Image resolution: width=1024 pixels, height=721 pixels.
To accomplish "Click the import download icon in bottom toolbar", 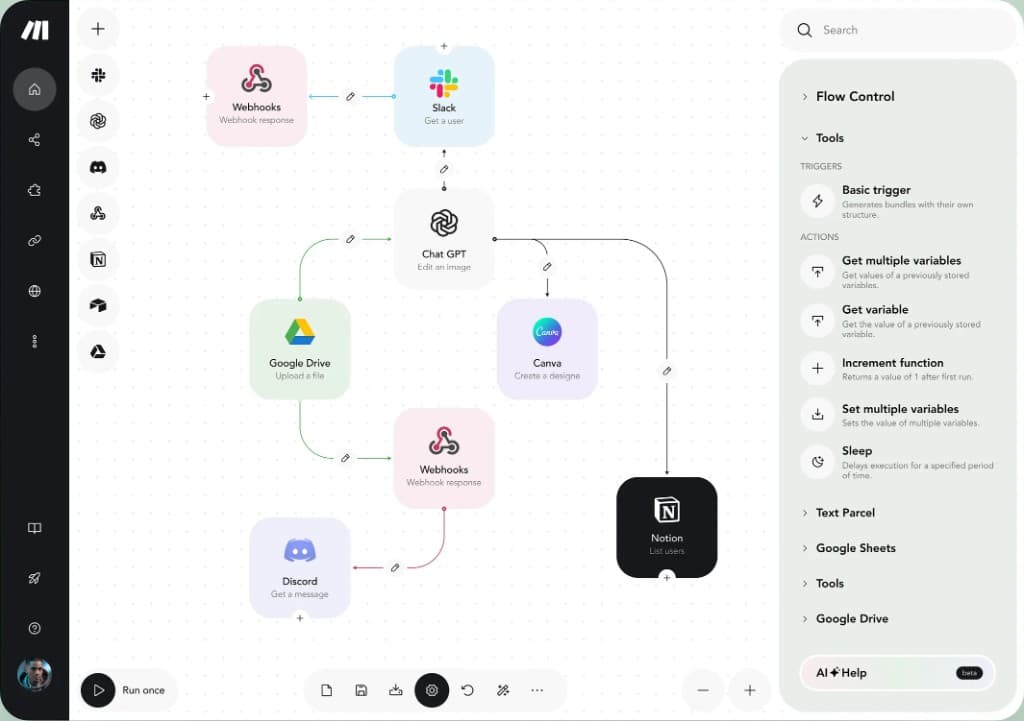I will point(396,690).
